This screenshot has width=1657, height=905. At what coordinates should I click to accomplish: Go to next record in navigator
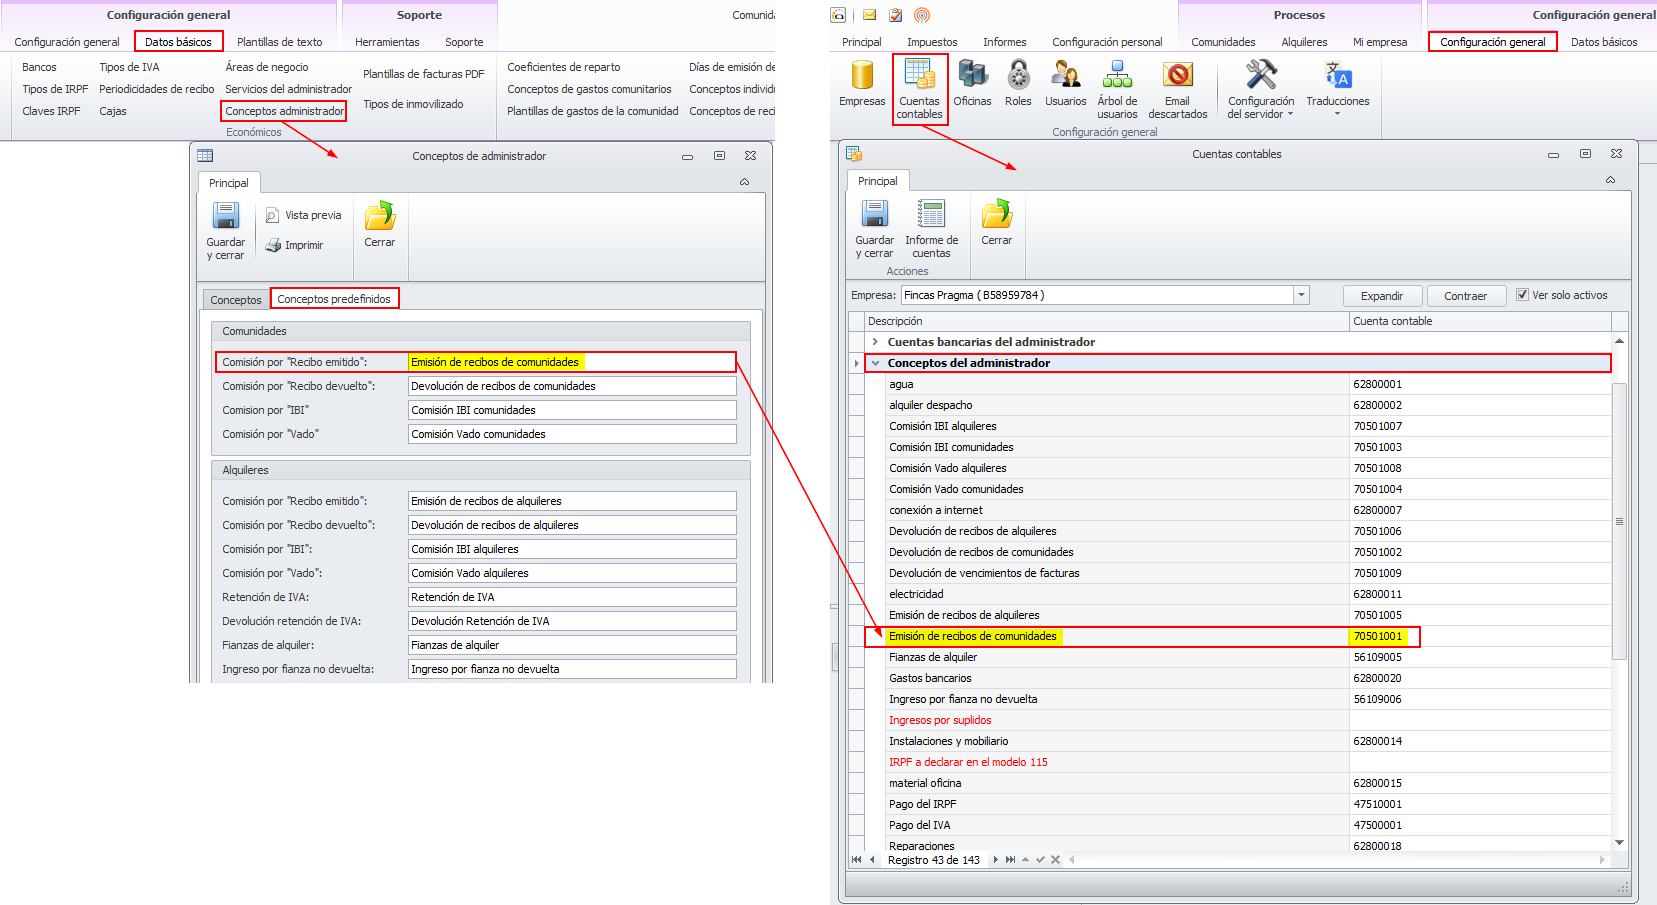pyautogui.click(x=996, y=860)
